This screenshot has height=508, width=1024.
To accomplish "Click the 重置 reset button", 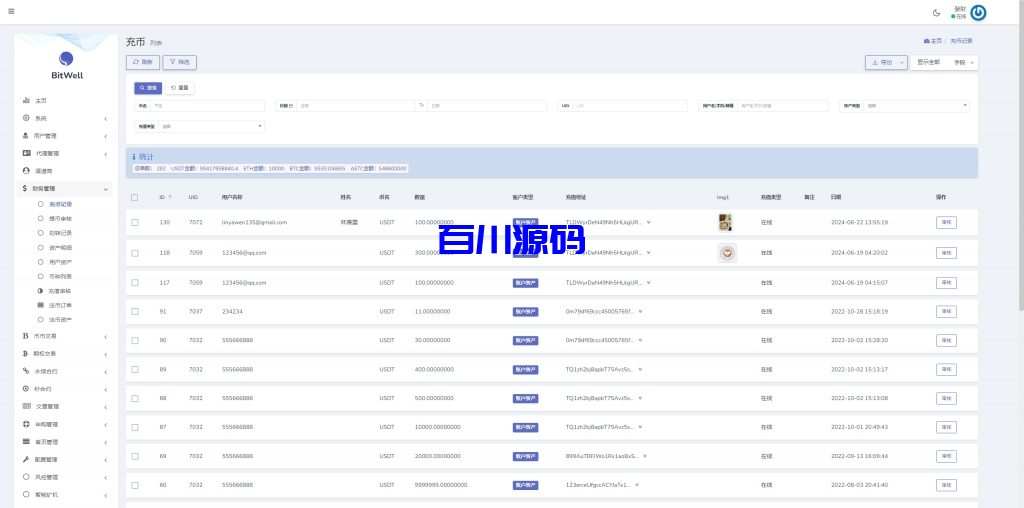I will [180, 87].
